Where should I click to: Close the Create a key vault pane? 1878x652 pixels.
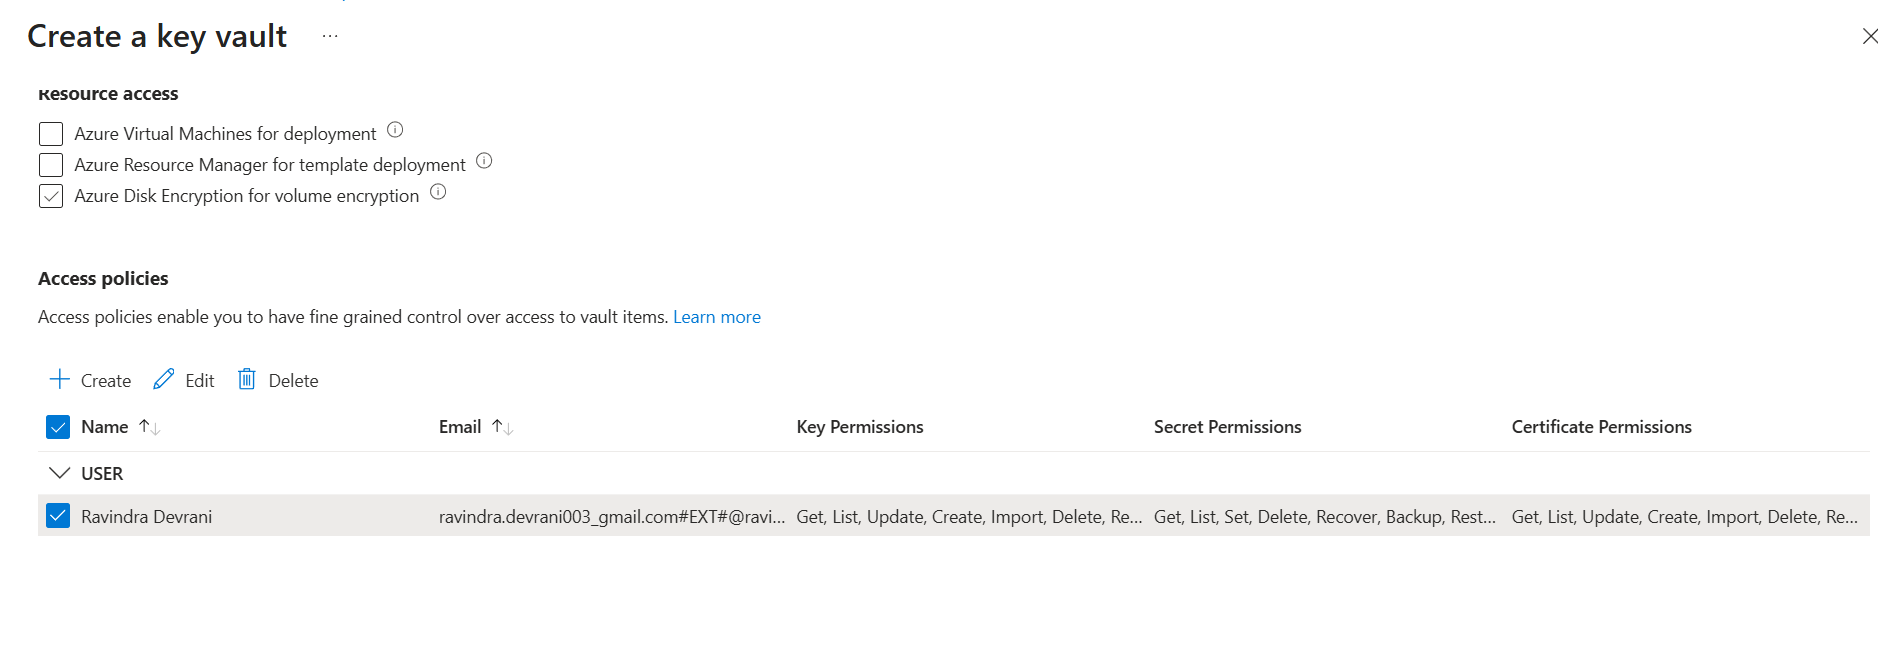click(1869, 37)
